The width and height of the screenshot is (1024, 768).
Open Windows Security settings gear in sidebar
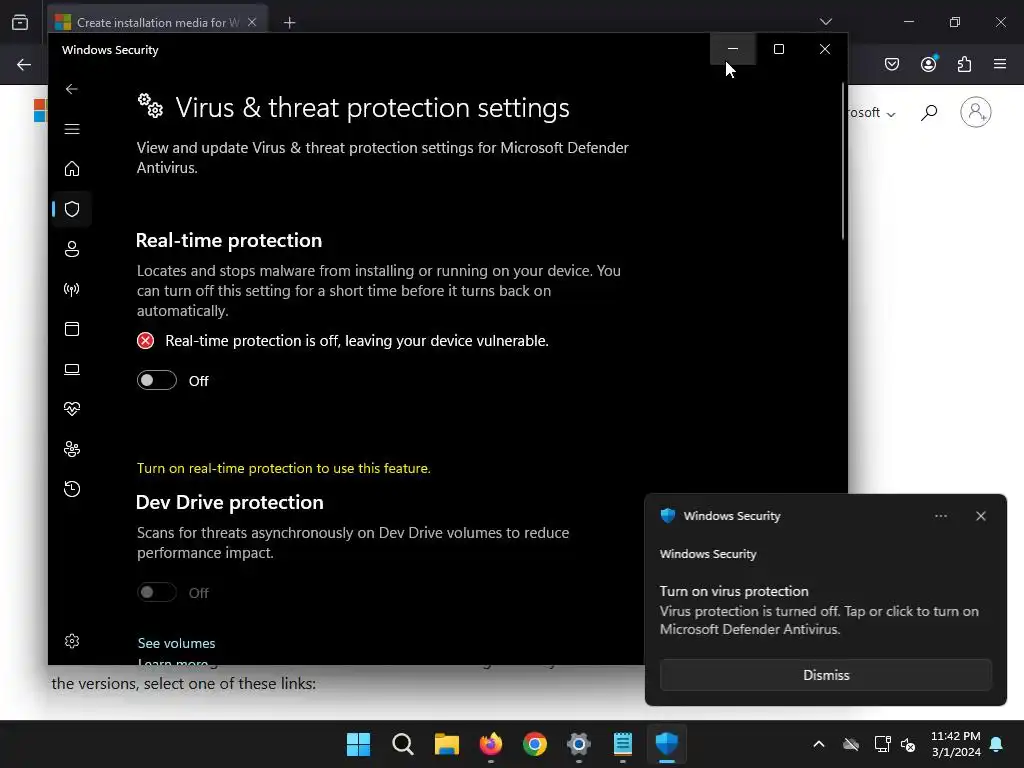(x=72, y=641)
